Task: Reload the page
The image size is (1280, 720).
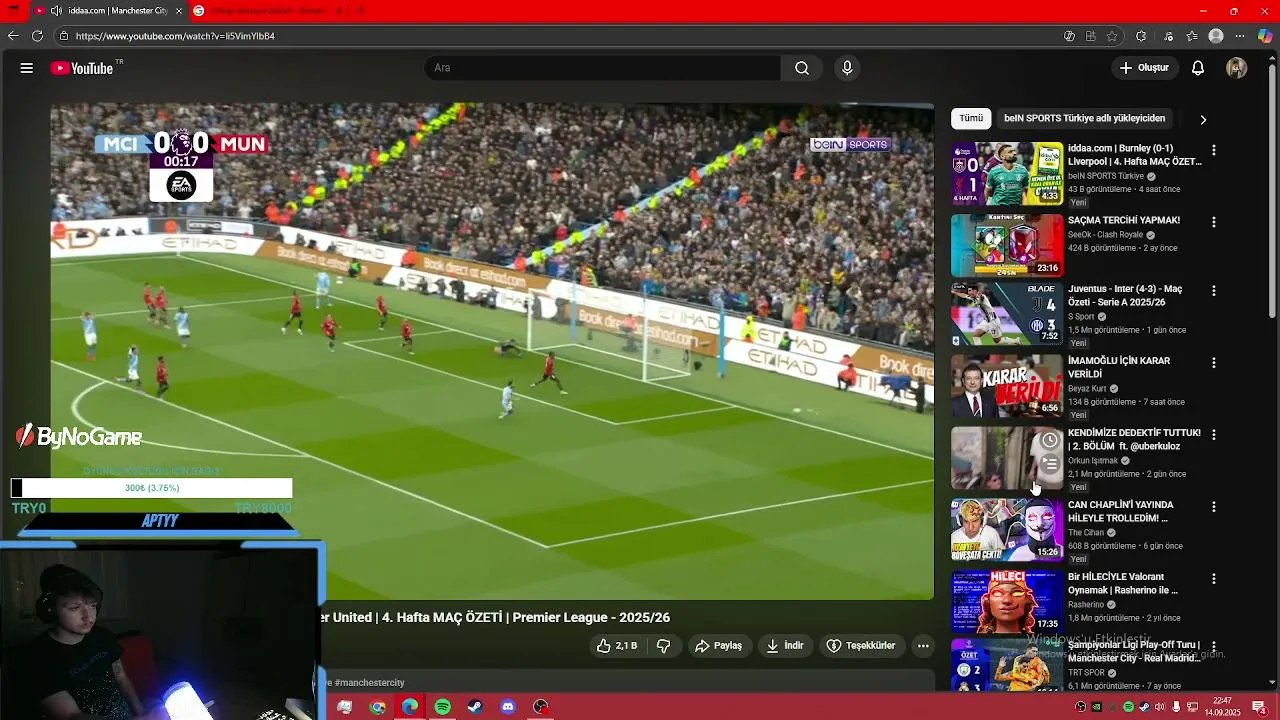Action: 37,36
